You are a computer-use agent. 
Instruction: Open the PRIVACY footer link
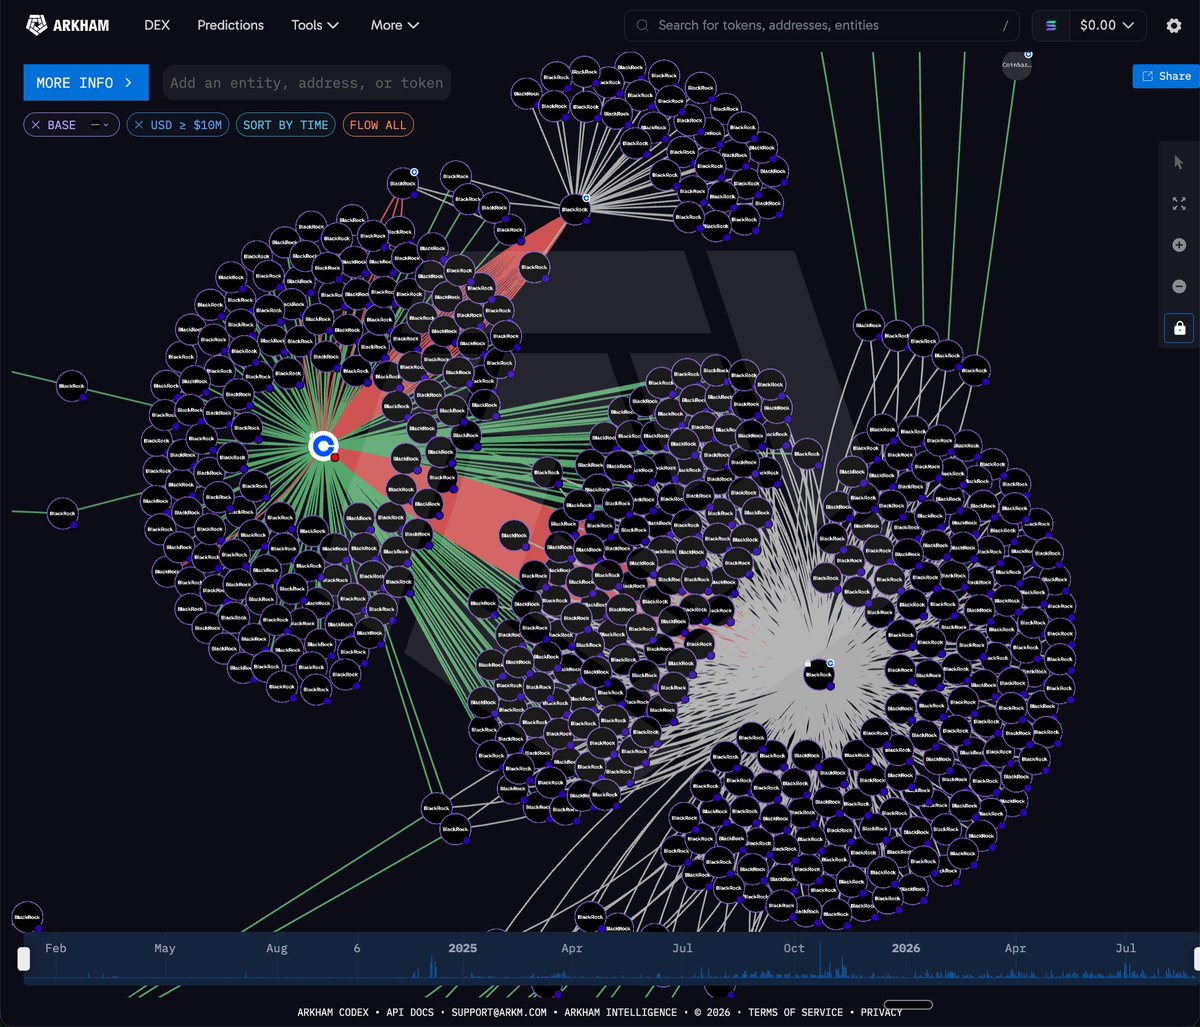(x=881, y=1012)
